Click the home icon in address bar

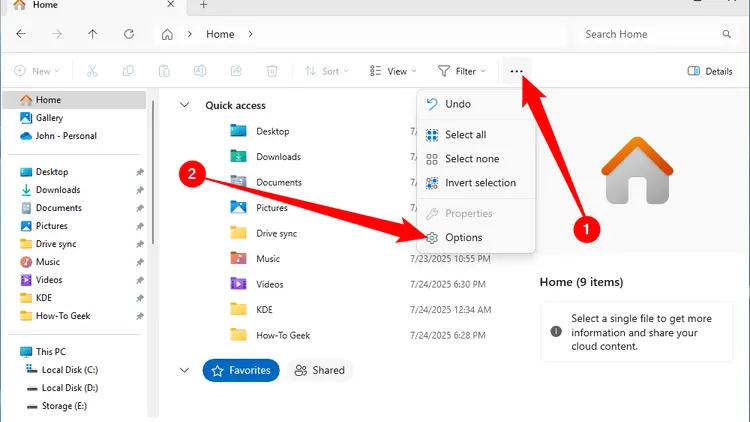(167, 34)
